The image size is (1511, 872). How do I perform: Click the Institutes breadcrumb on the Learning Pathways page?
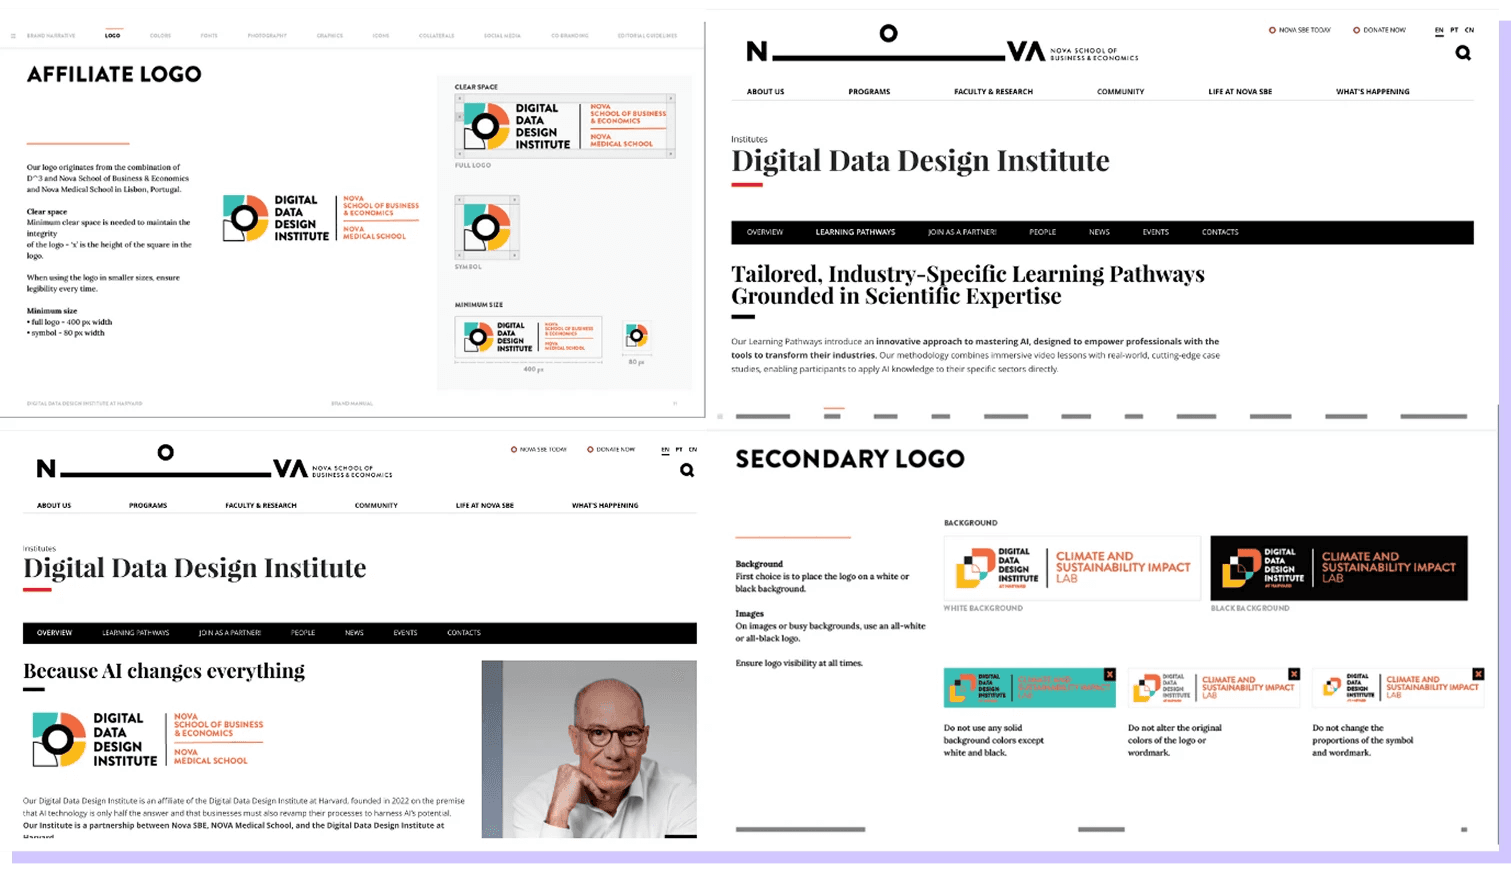[749, 139]
